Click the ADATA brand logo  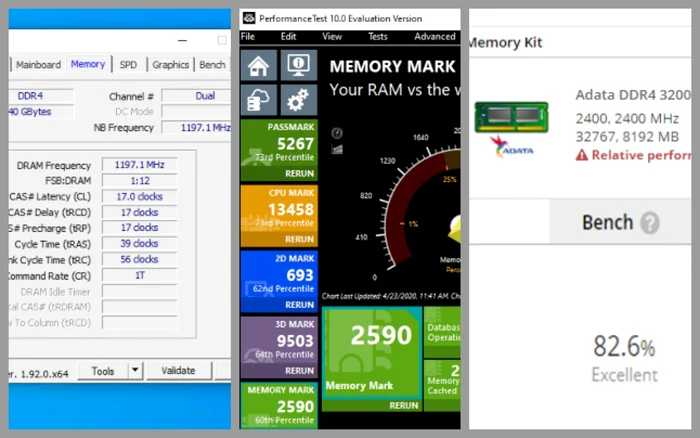(512, 147)
